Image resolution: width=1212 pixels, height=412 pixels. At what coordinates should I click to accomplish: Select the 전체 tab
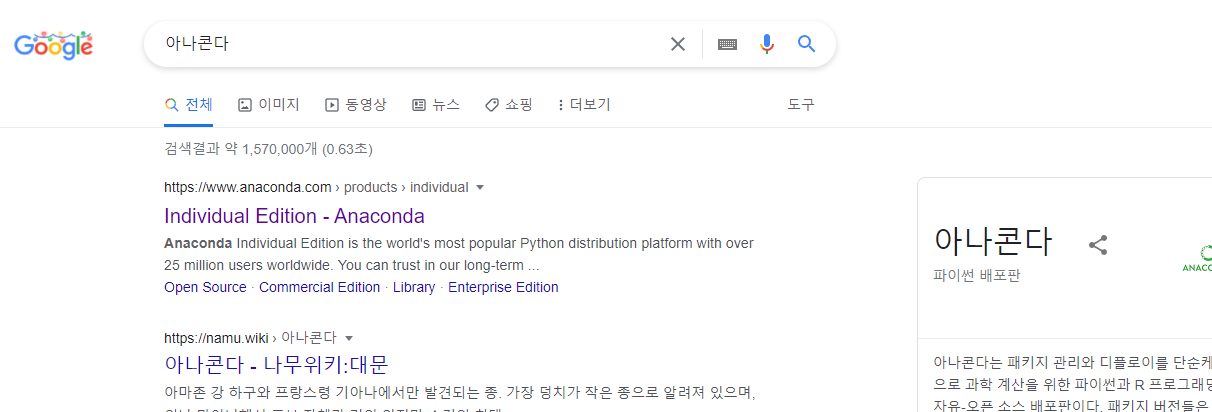pyautogui.click(x=188, y=104)
